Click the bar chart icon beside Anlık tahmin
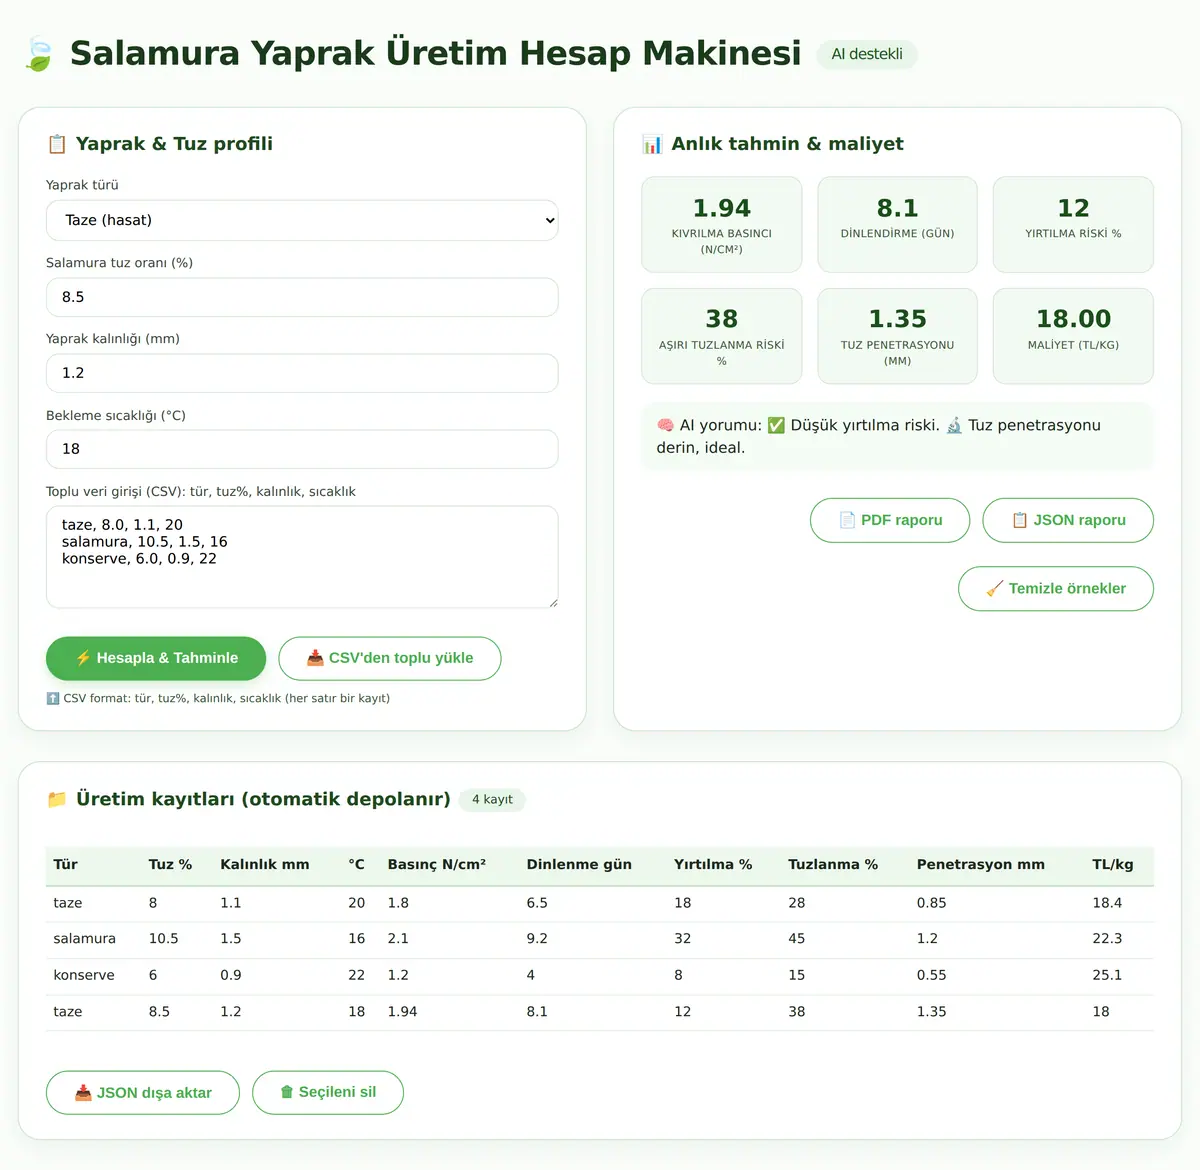Image resolution: width=1200 pixels, height=1170 pixels. click(652, 144)
